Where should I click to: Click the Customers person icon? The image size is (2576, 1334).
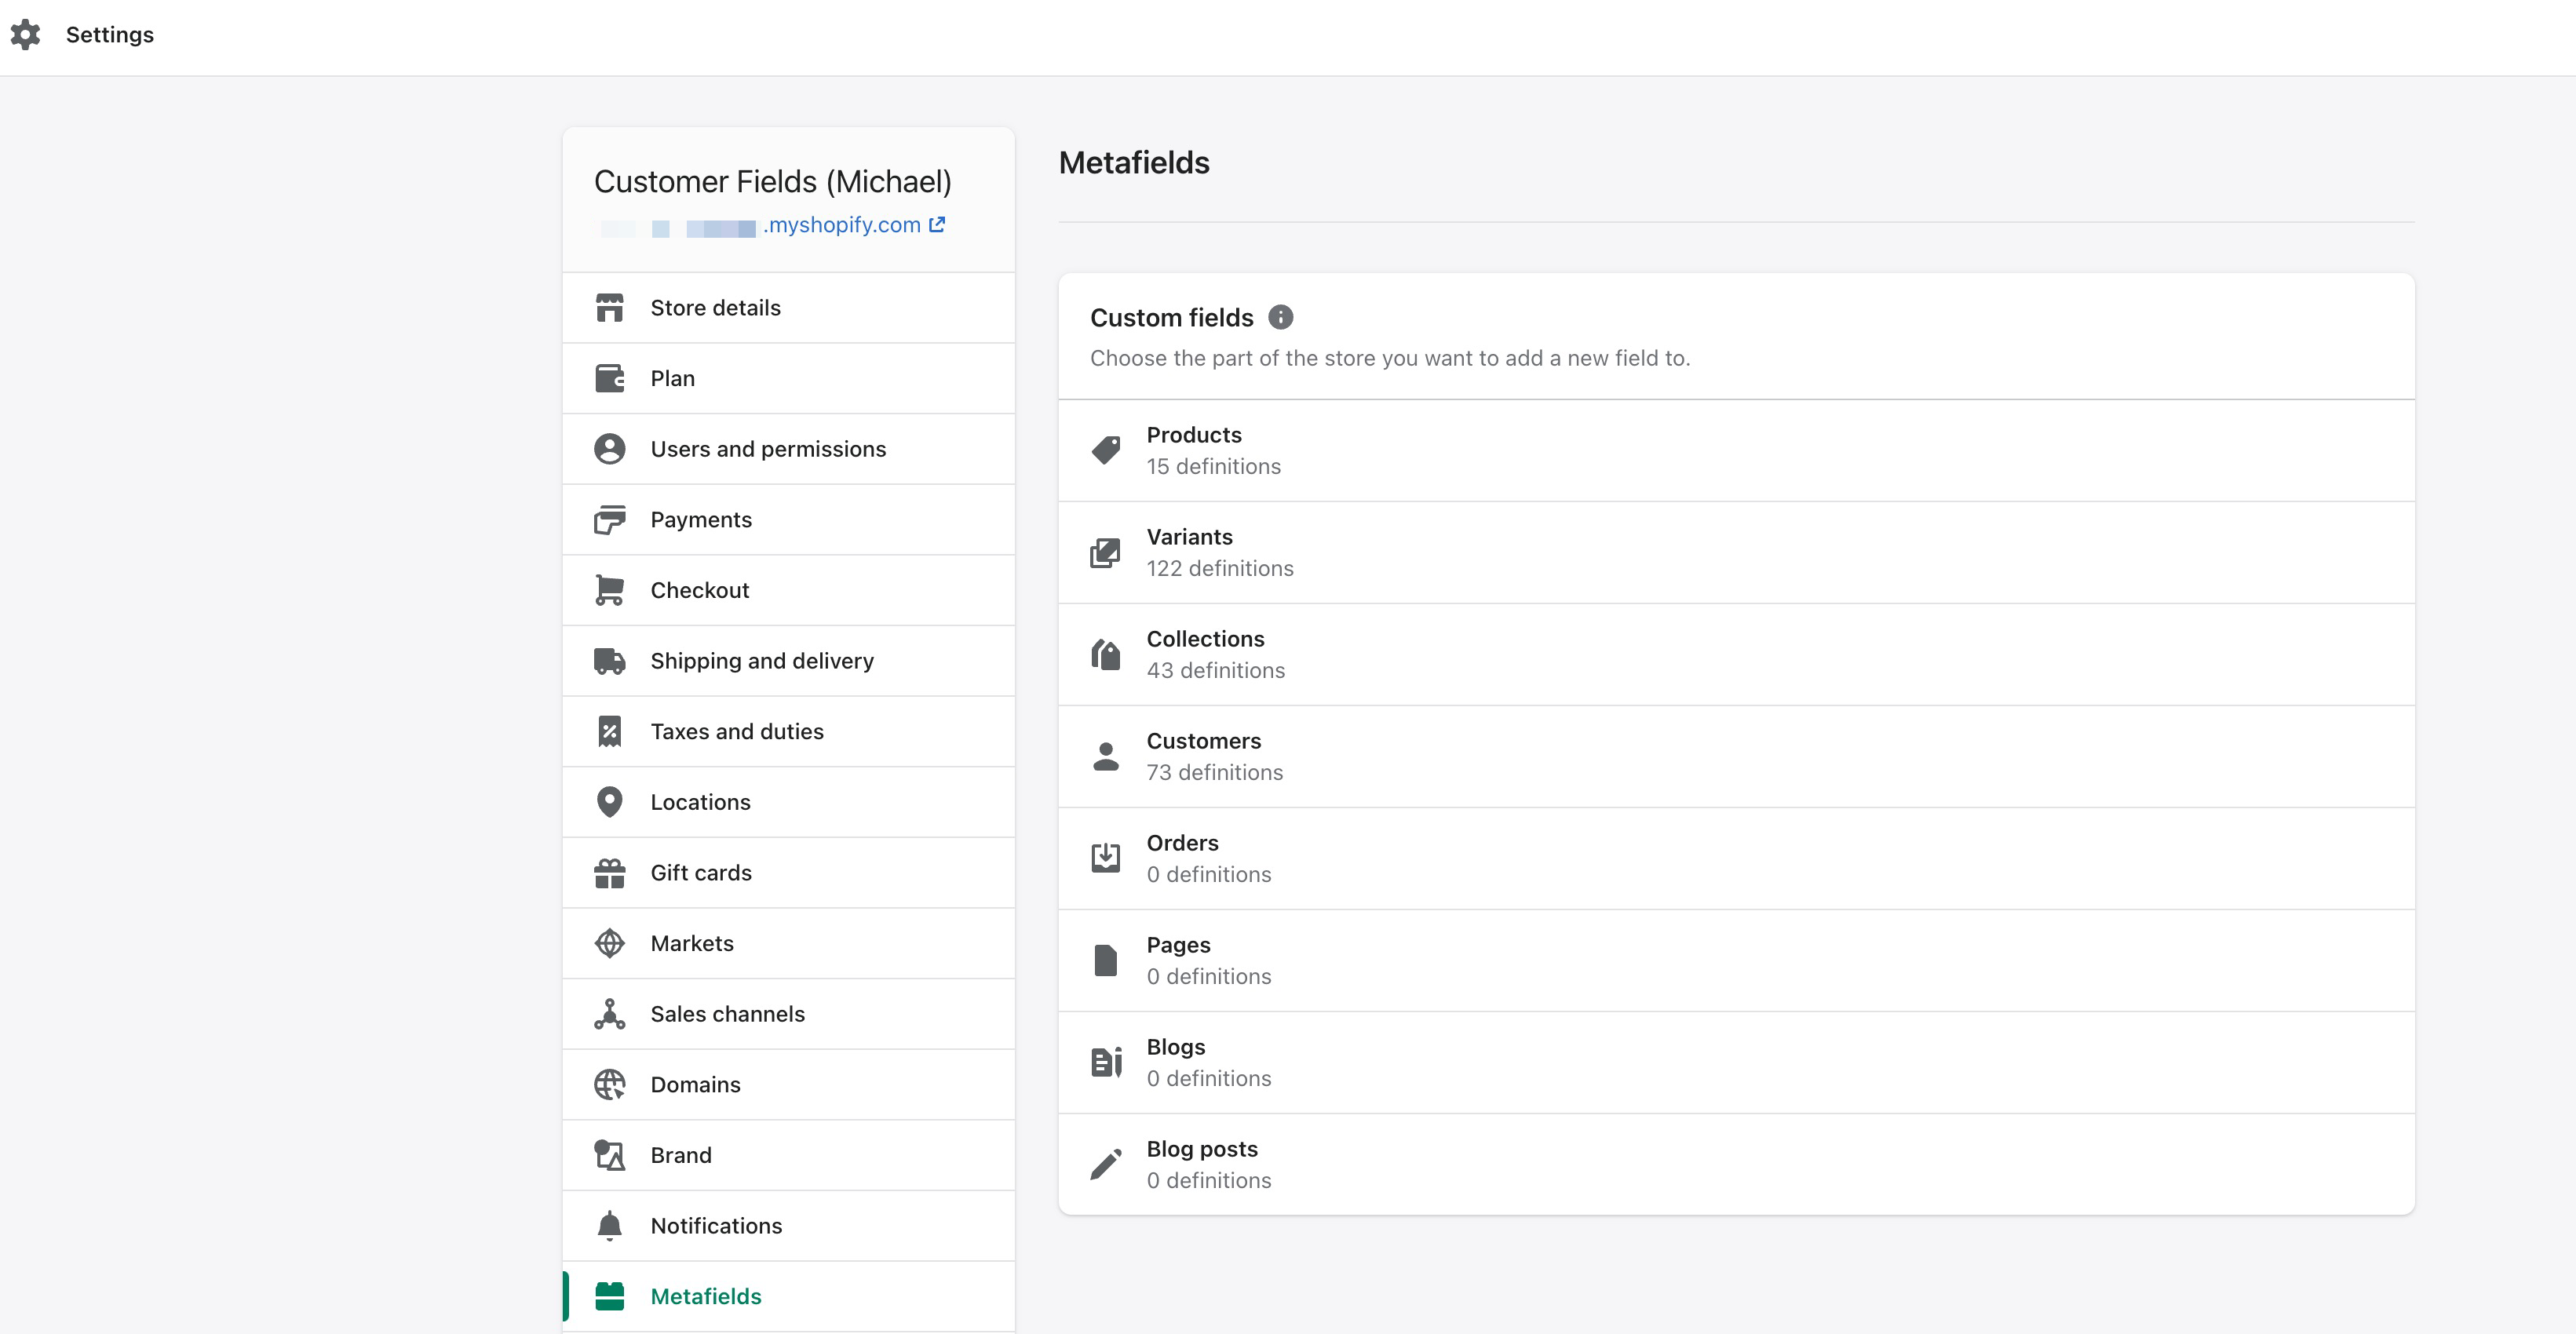click(1105, 756)
